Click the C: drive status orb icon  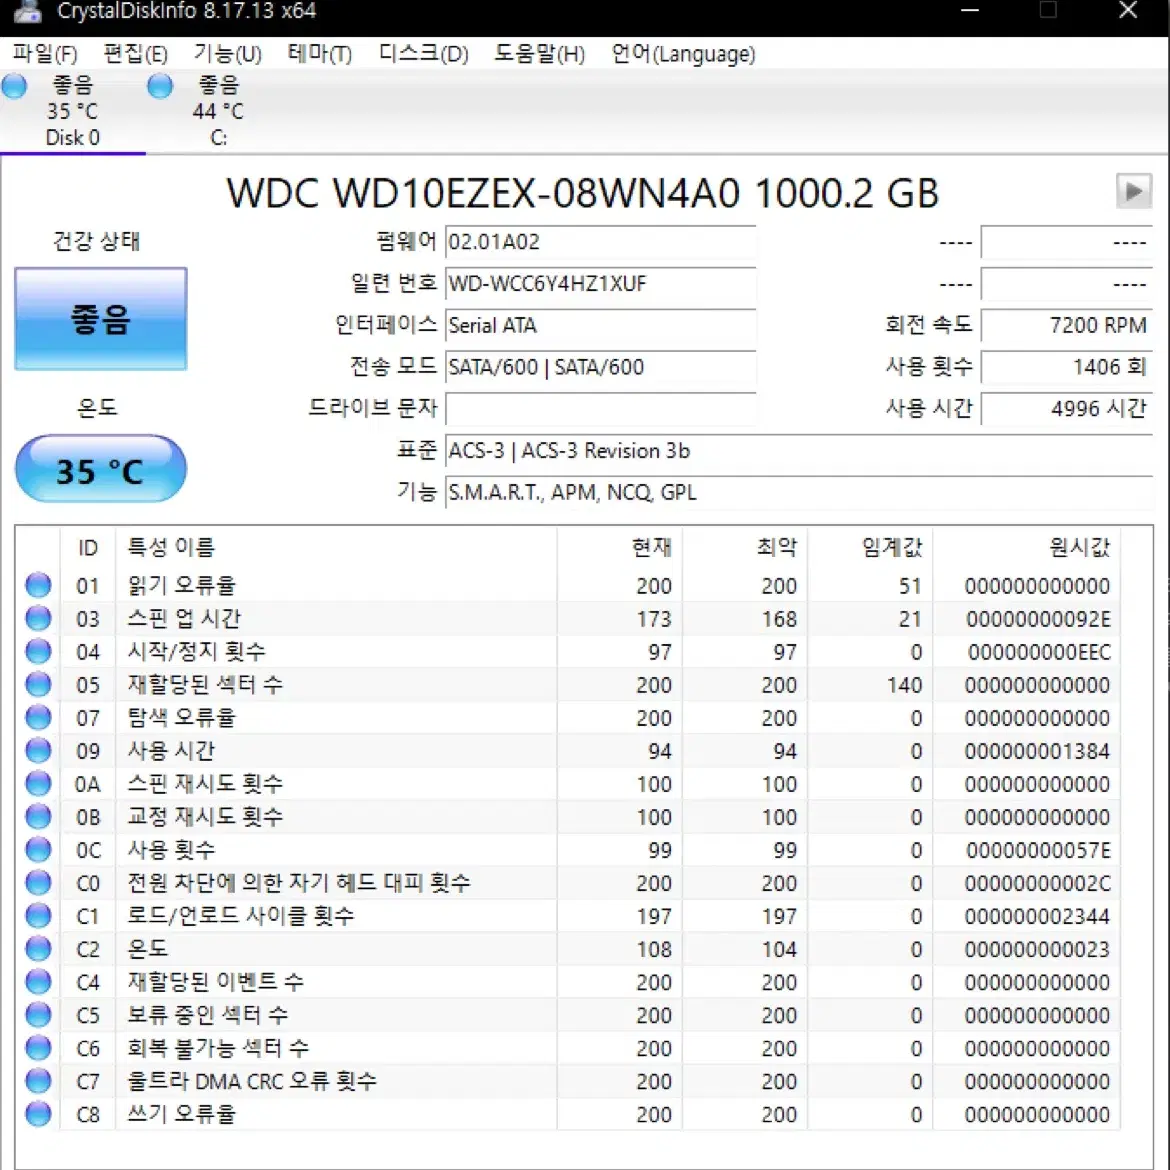point(160,86)
